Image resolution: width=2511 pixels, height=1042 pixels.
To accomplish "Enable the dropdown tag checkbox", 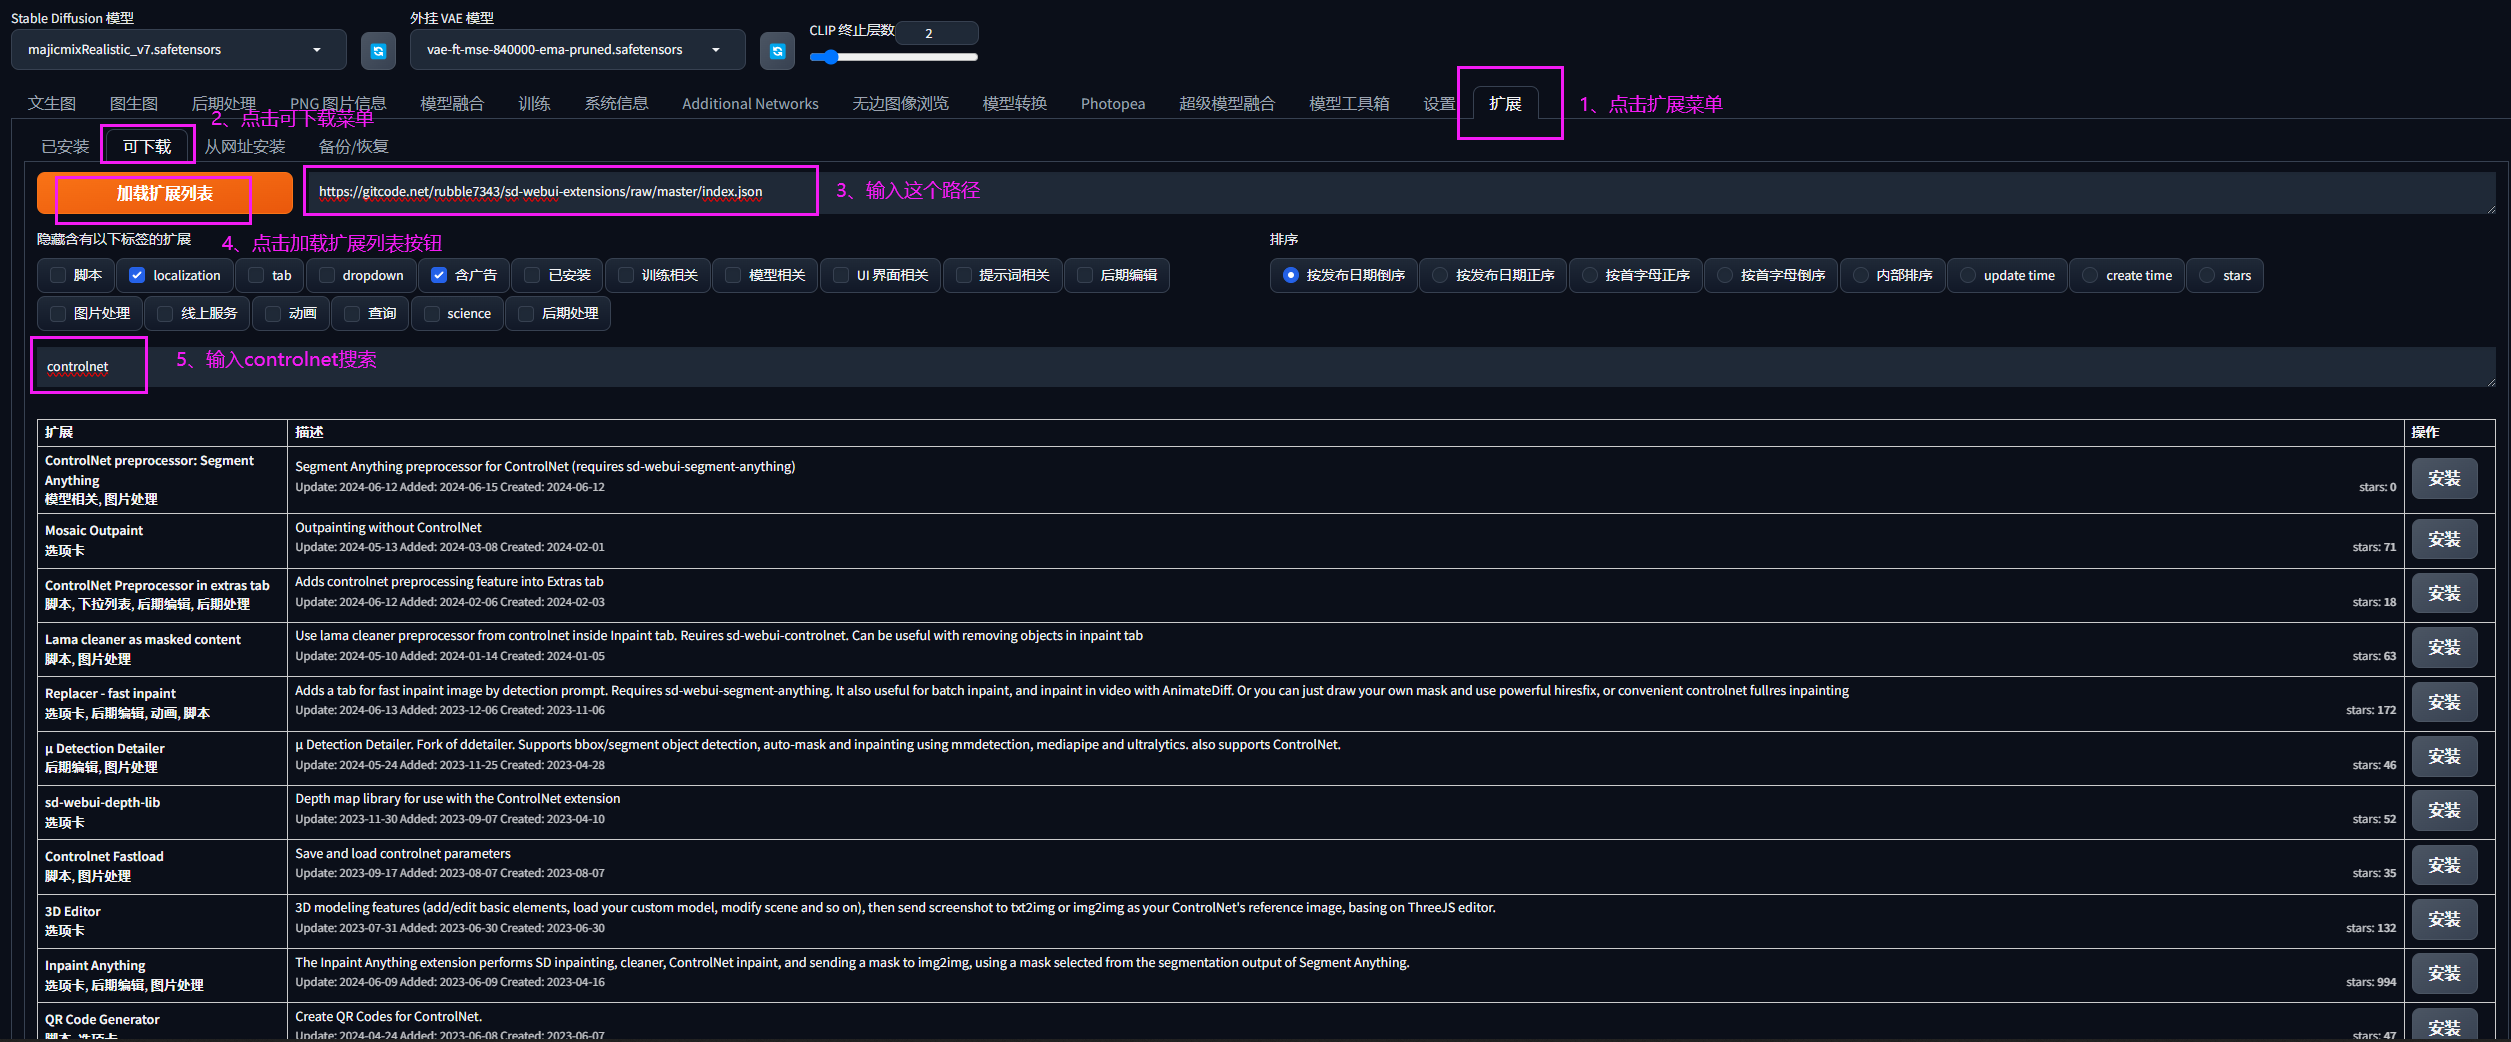I will tap(327, 275).
